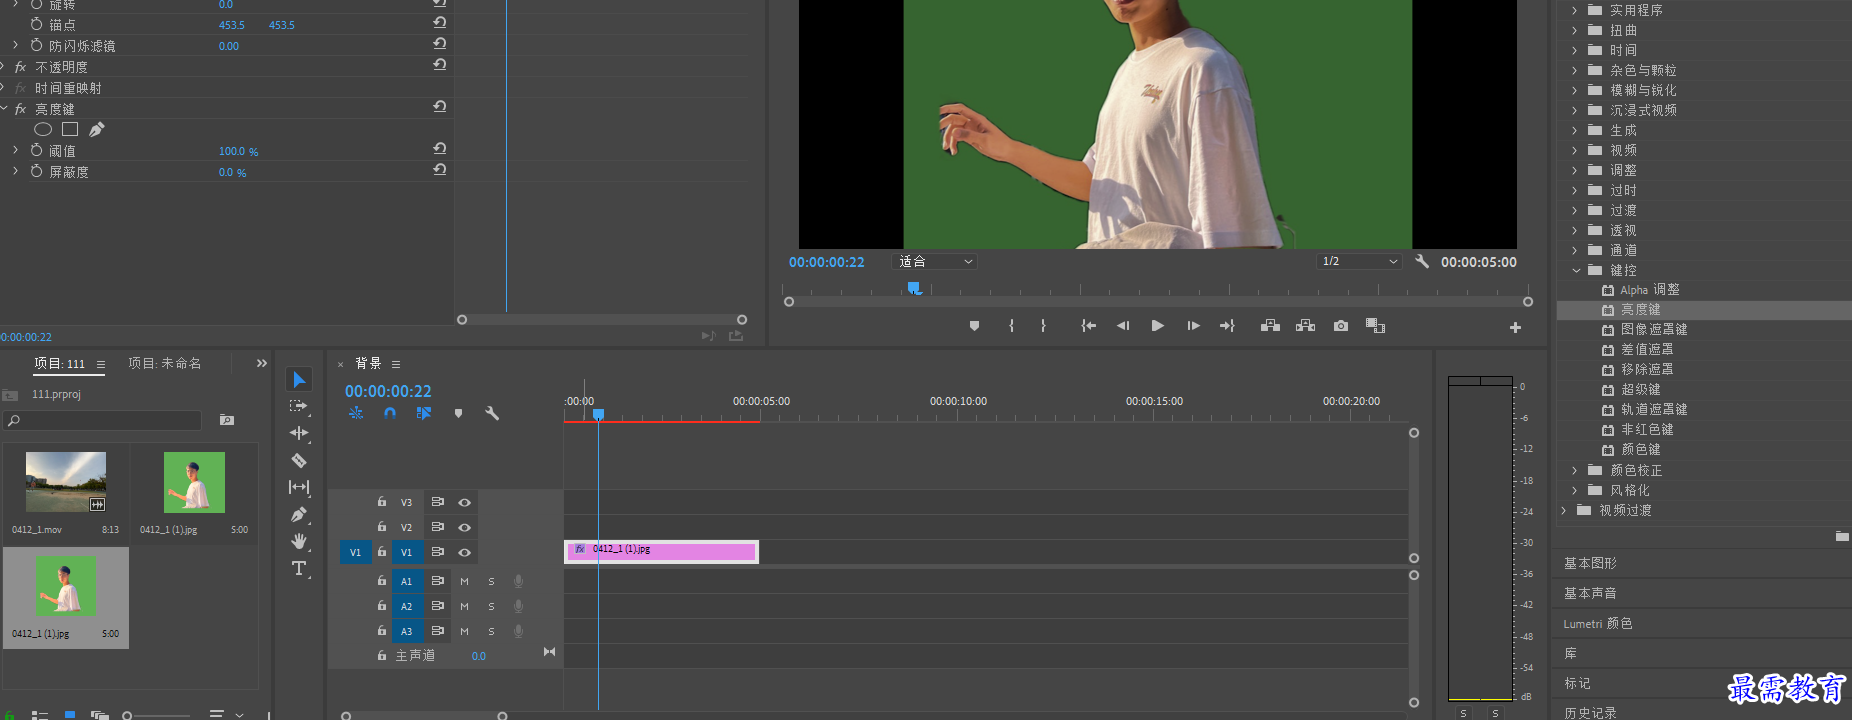Screen dimensions: 1852x720
Task: Select the Type tool
Action: point(299,568)
